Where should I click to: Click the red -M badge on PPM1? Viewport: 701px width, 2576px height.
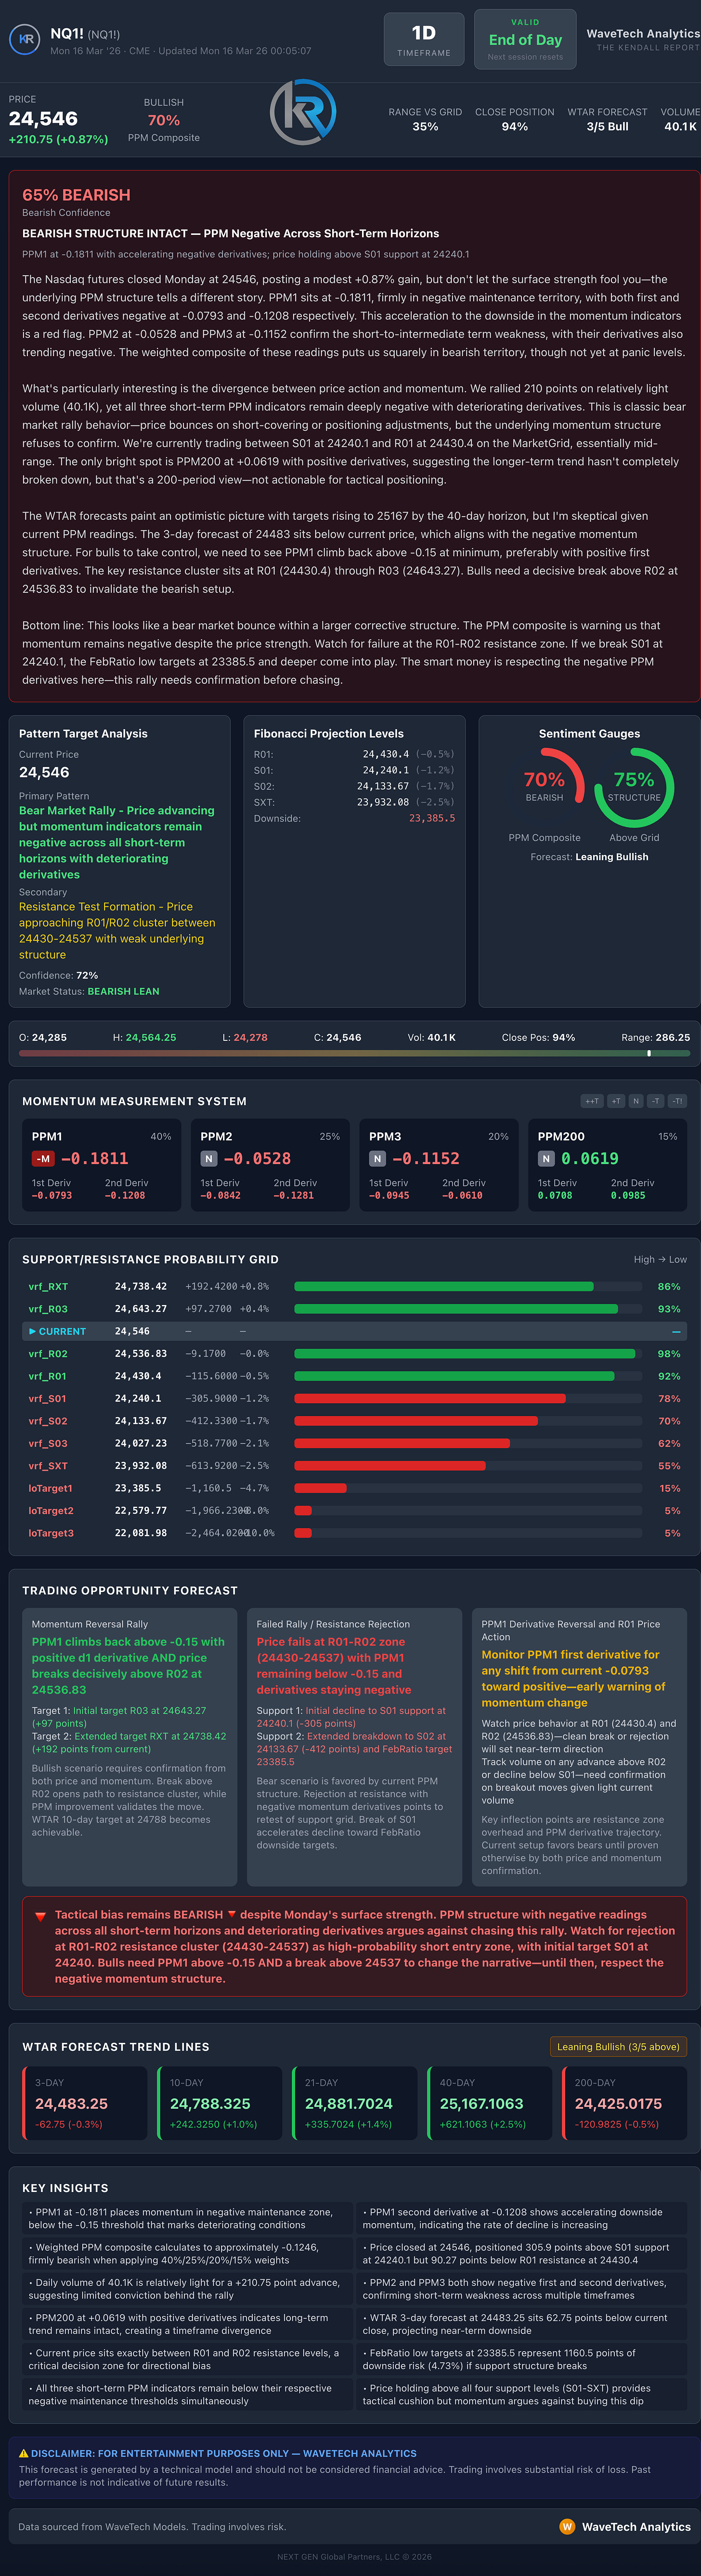click(x=43, y=1159)
